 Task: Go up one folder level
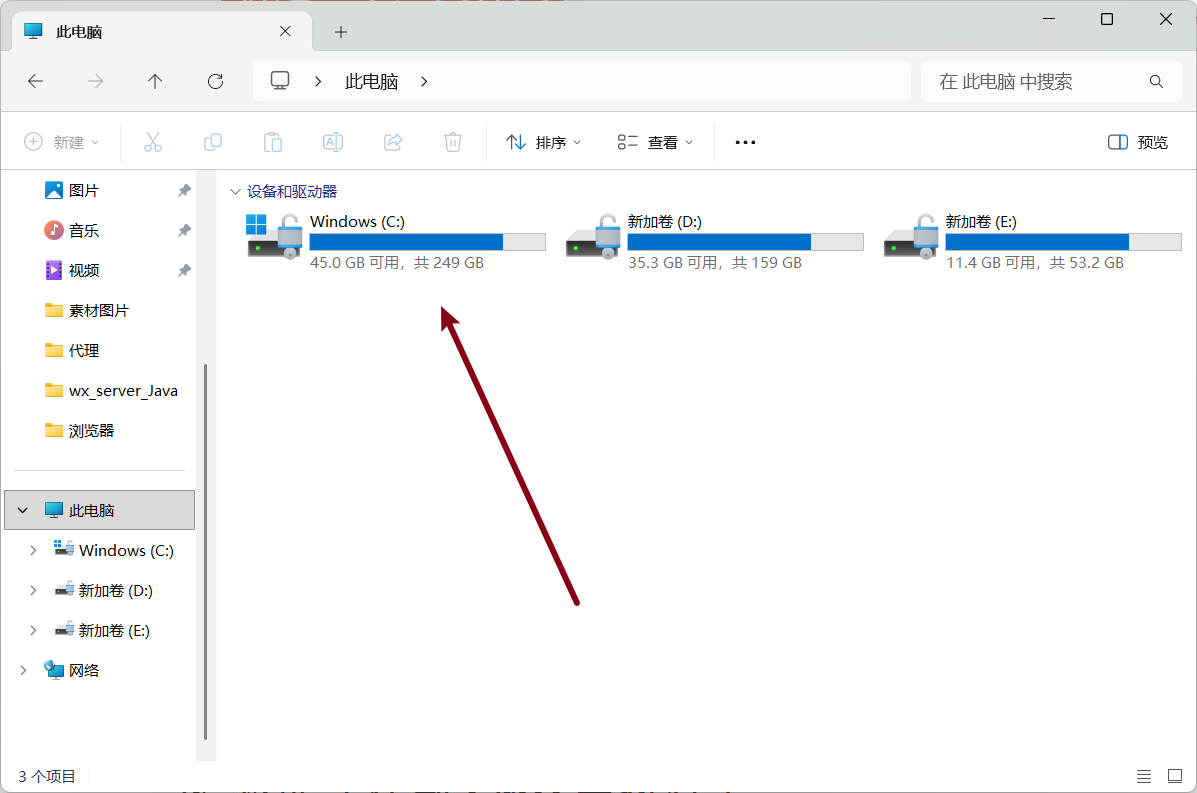[x=155, y=82]
